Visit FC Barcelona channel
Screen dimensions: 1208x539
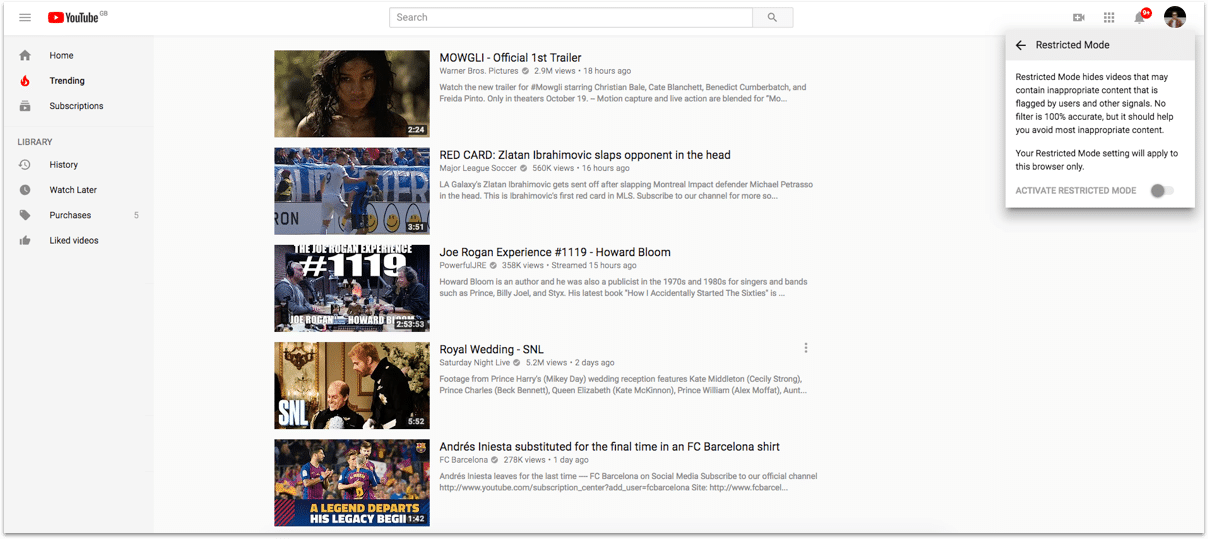464,460
